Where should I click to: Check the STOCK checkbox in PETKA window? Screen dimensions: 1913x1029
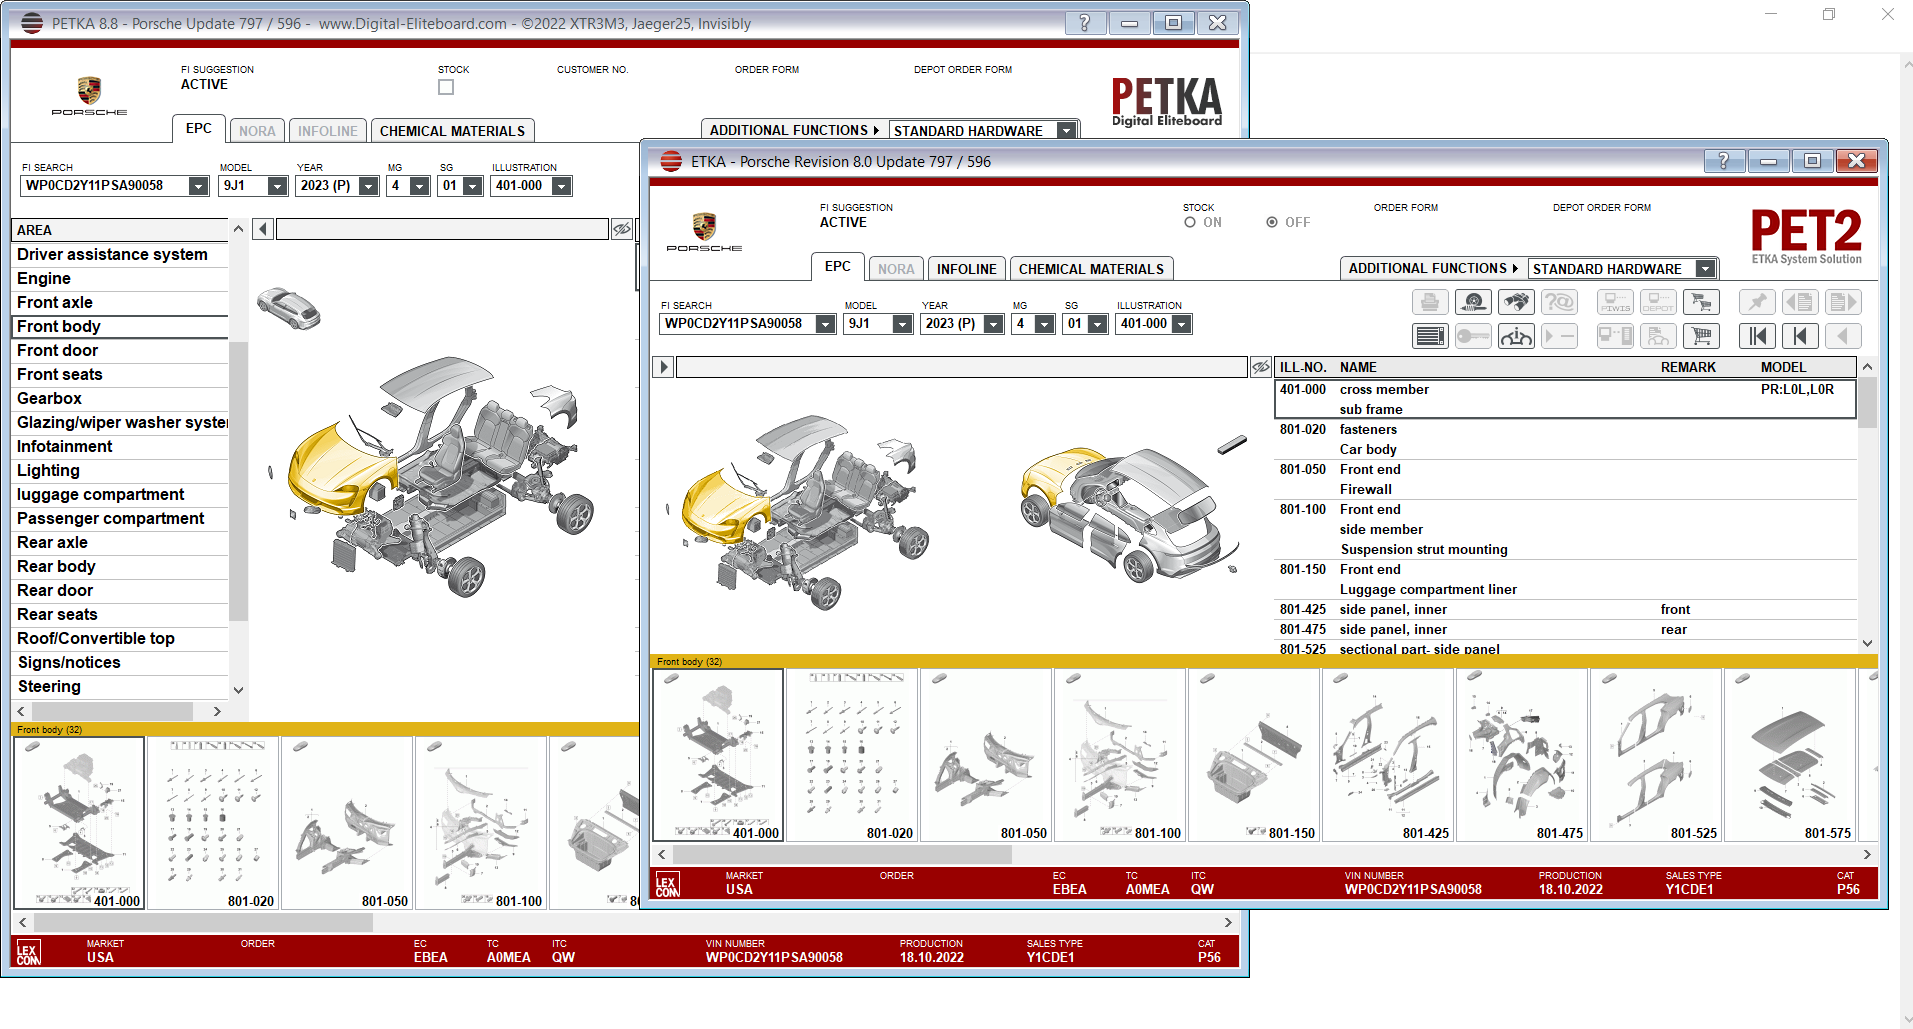446,87
